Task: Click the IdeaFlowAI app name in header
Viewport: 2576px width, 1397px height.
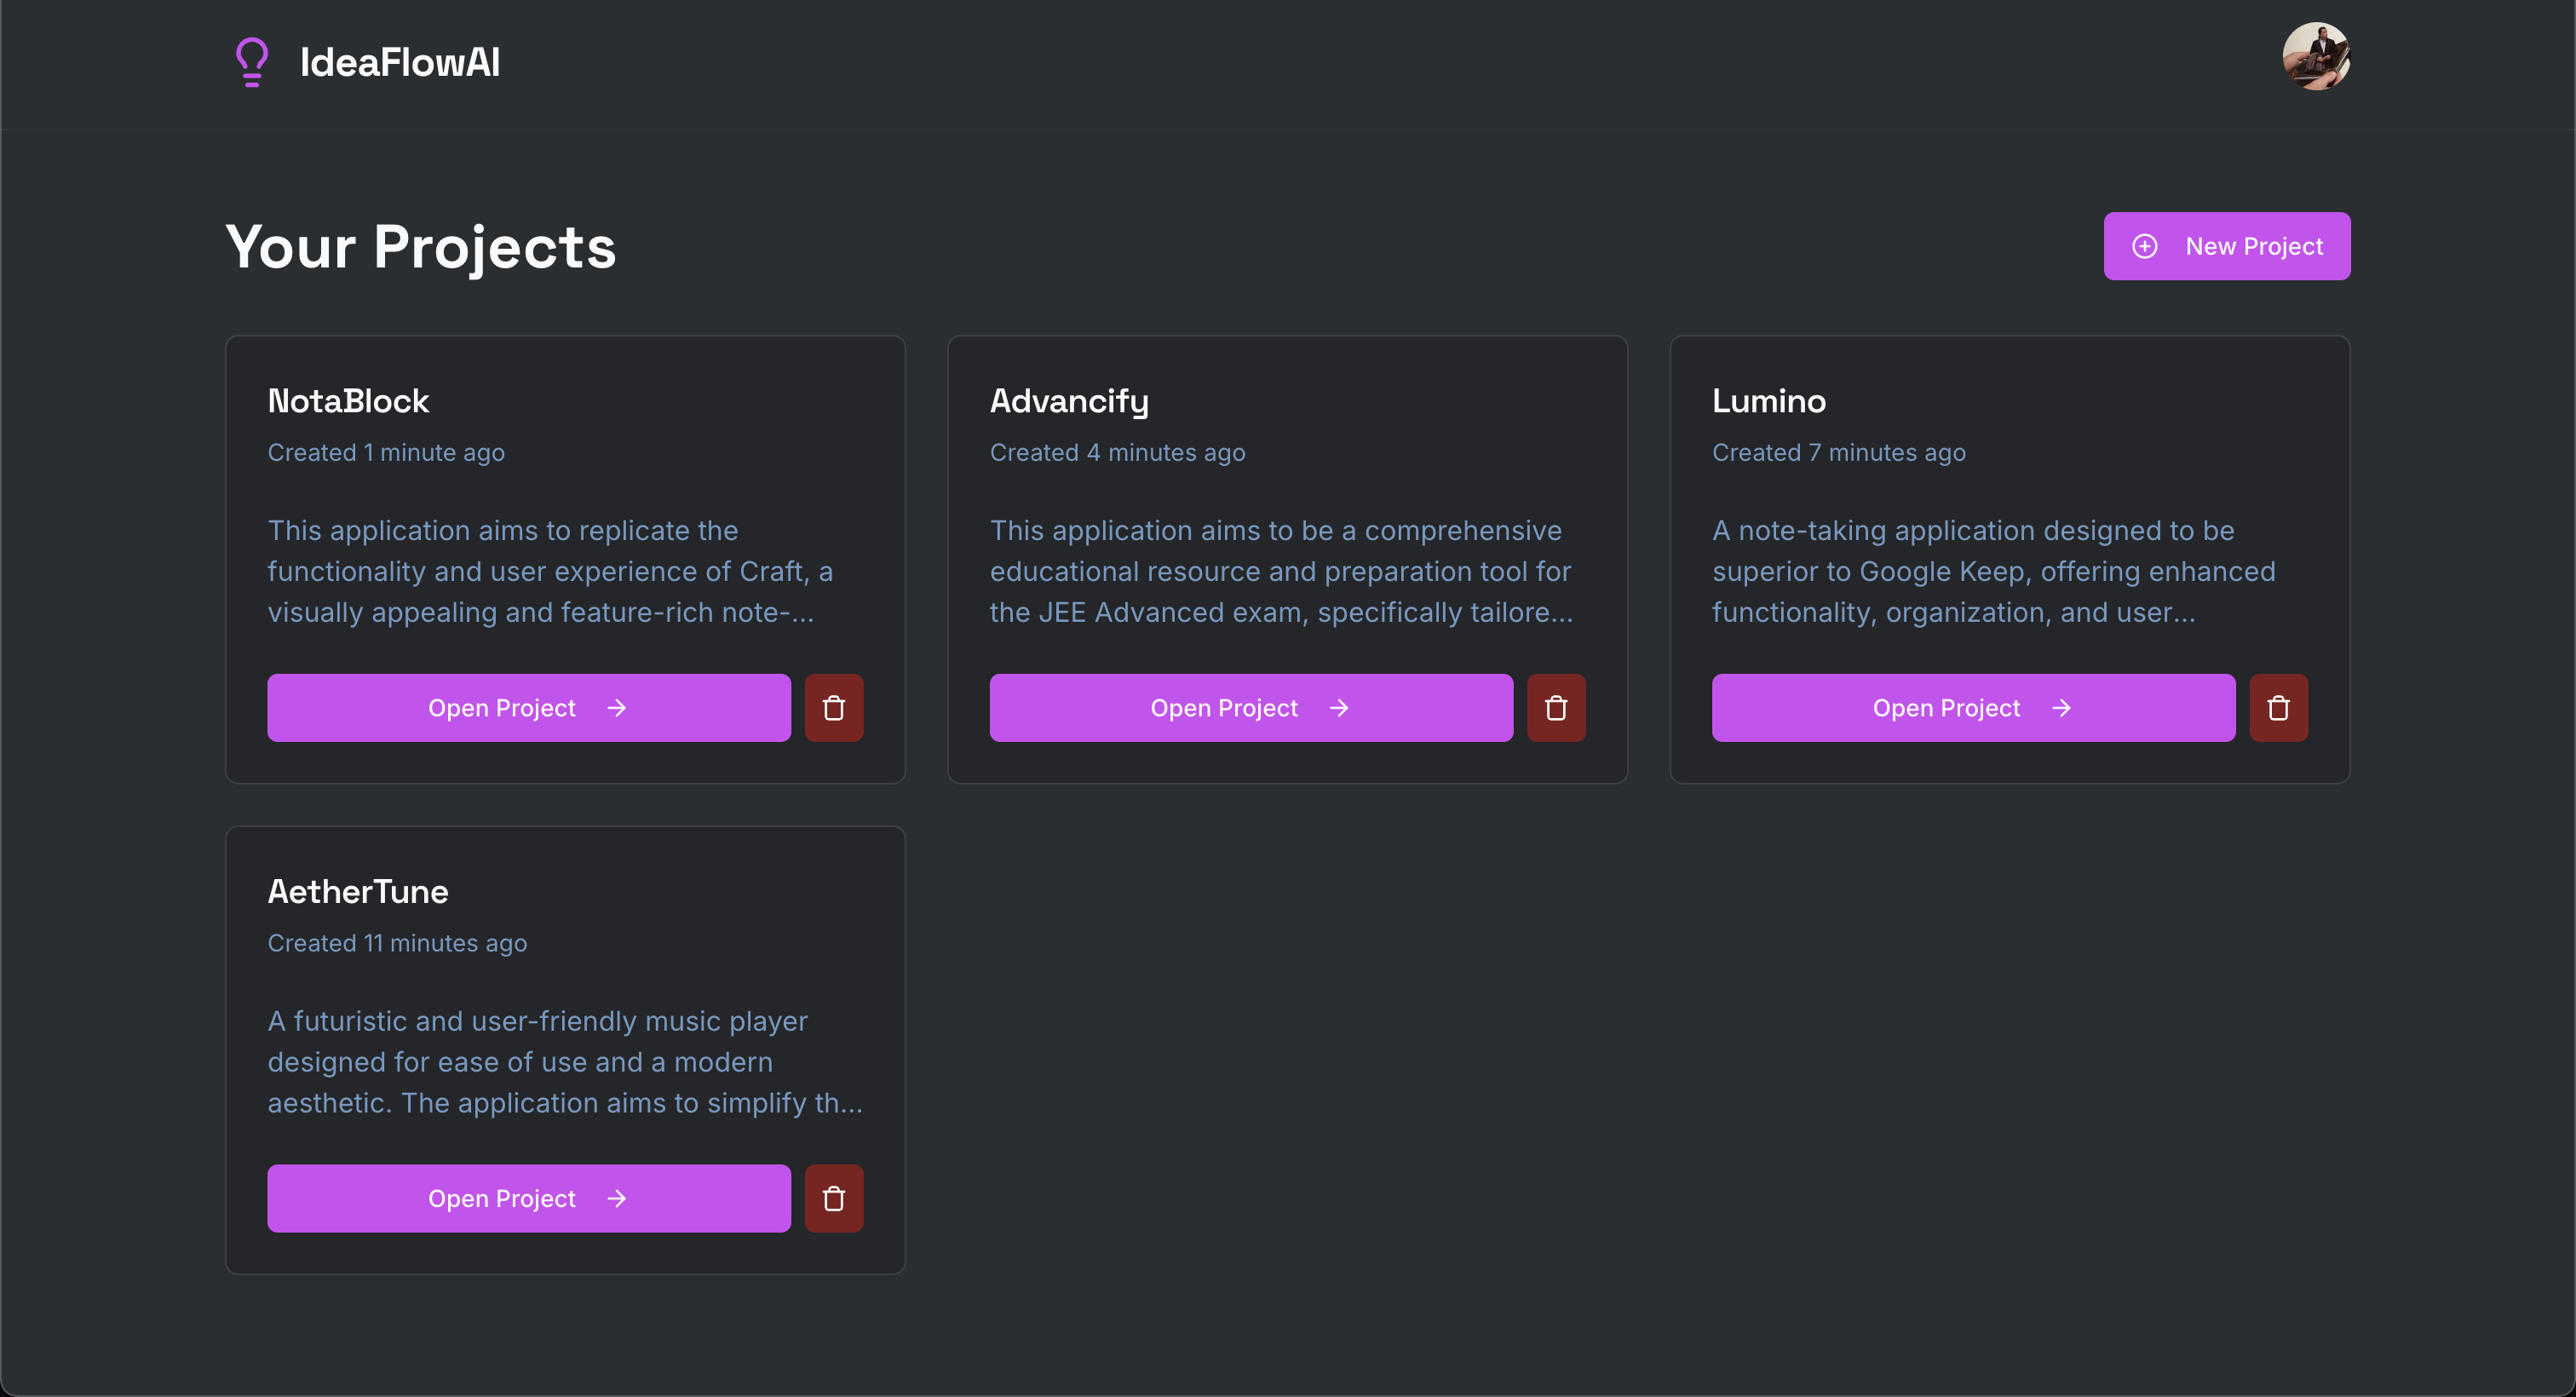Action: tap(400, 62)
